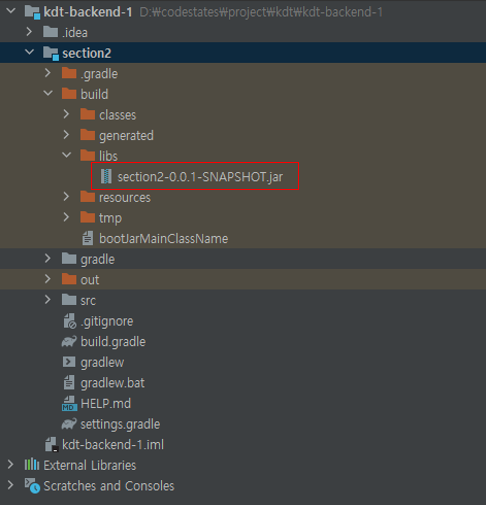Expand the resources folder
This screenshot has height=505, width=486.
(x=66, y=197)
